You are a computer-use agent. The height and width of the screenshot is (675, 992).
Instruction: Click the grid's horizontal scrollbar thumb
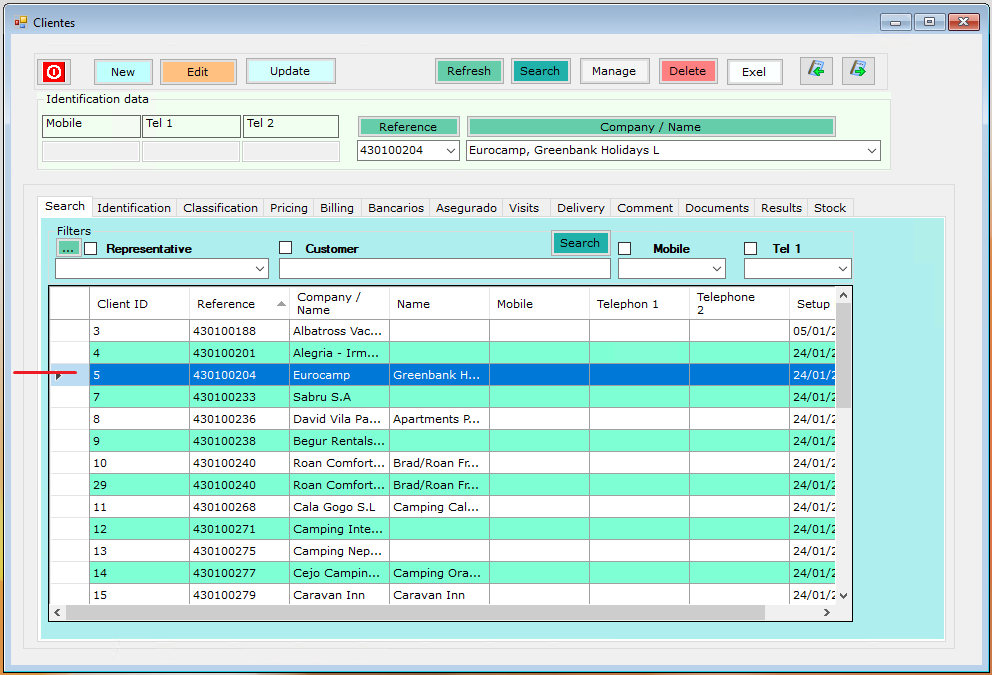click(415, 612)
